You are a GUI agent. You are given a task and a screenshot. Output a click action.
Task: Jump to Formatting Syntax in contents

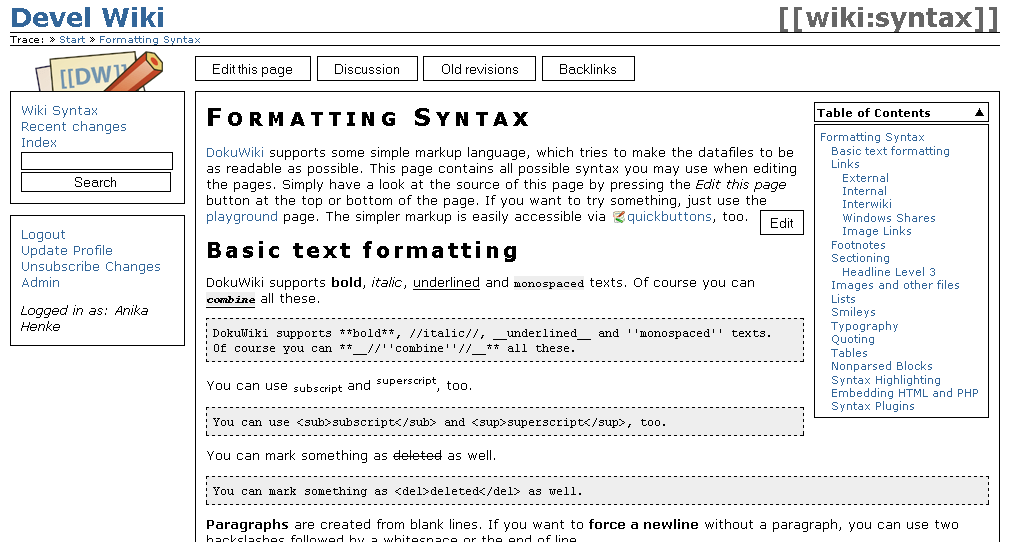pyautogui.click(x=872, y=137)
